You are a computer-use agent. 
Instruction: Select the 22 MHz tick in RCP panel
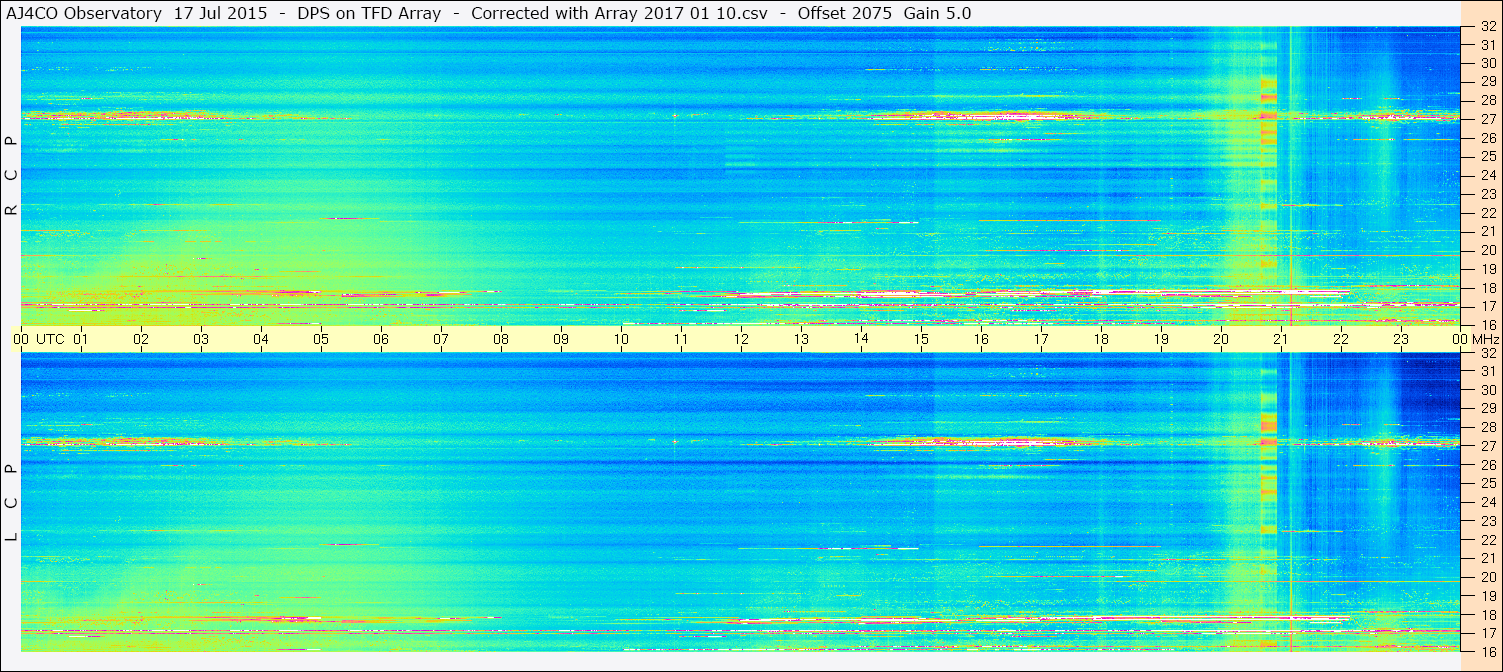point(1487,213)
